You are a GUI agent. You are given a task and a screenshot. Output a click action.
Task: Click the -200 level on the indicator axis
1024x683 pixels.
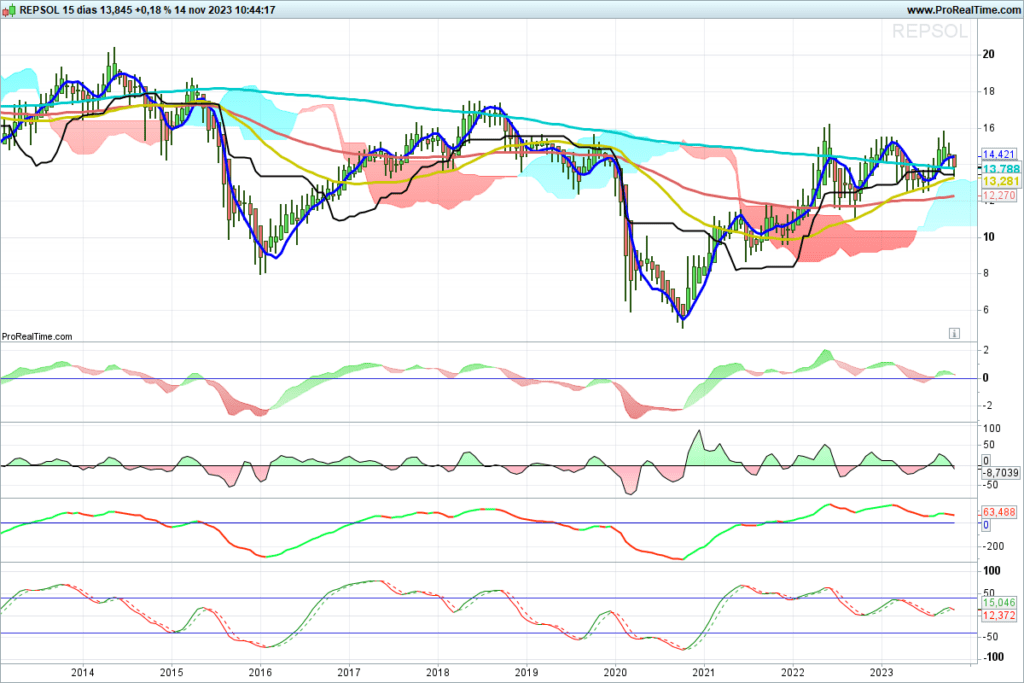coord(993,547)
